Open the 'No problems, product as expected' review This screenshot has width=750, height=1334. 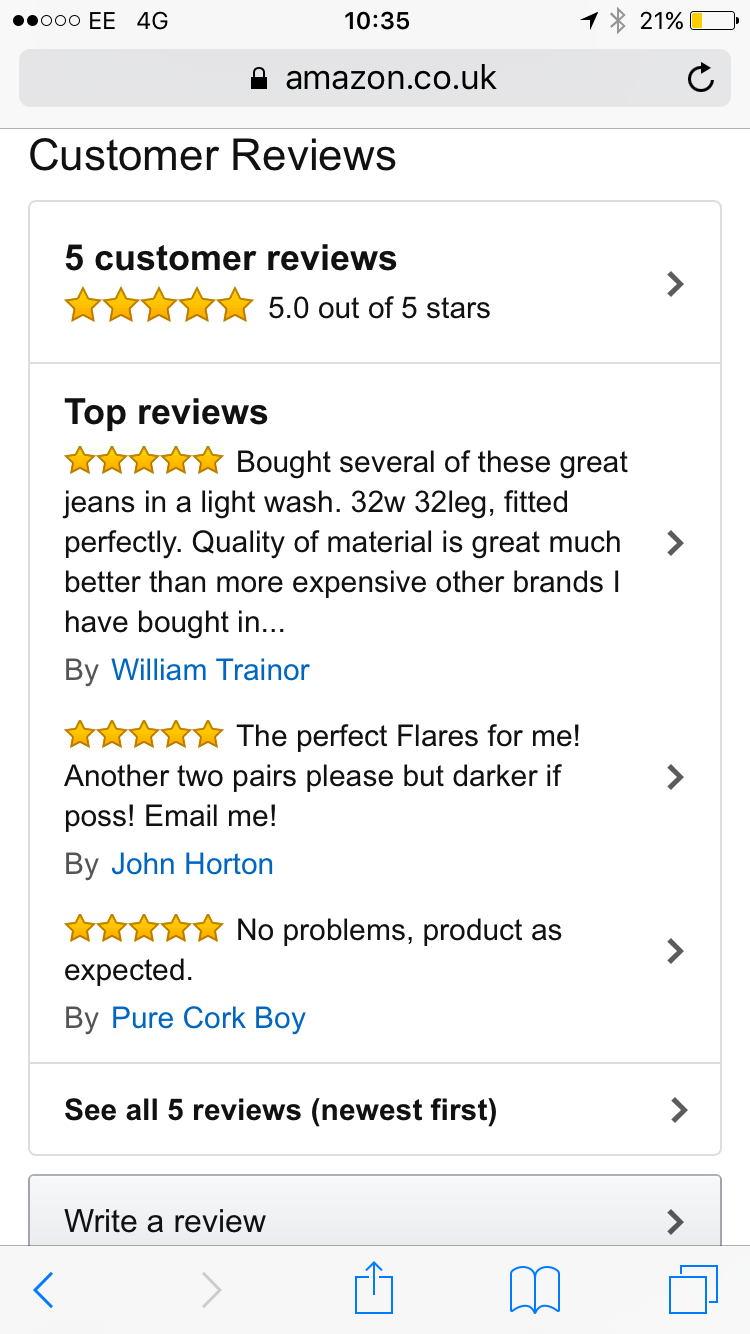(x=400, y=932)
